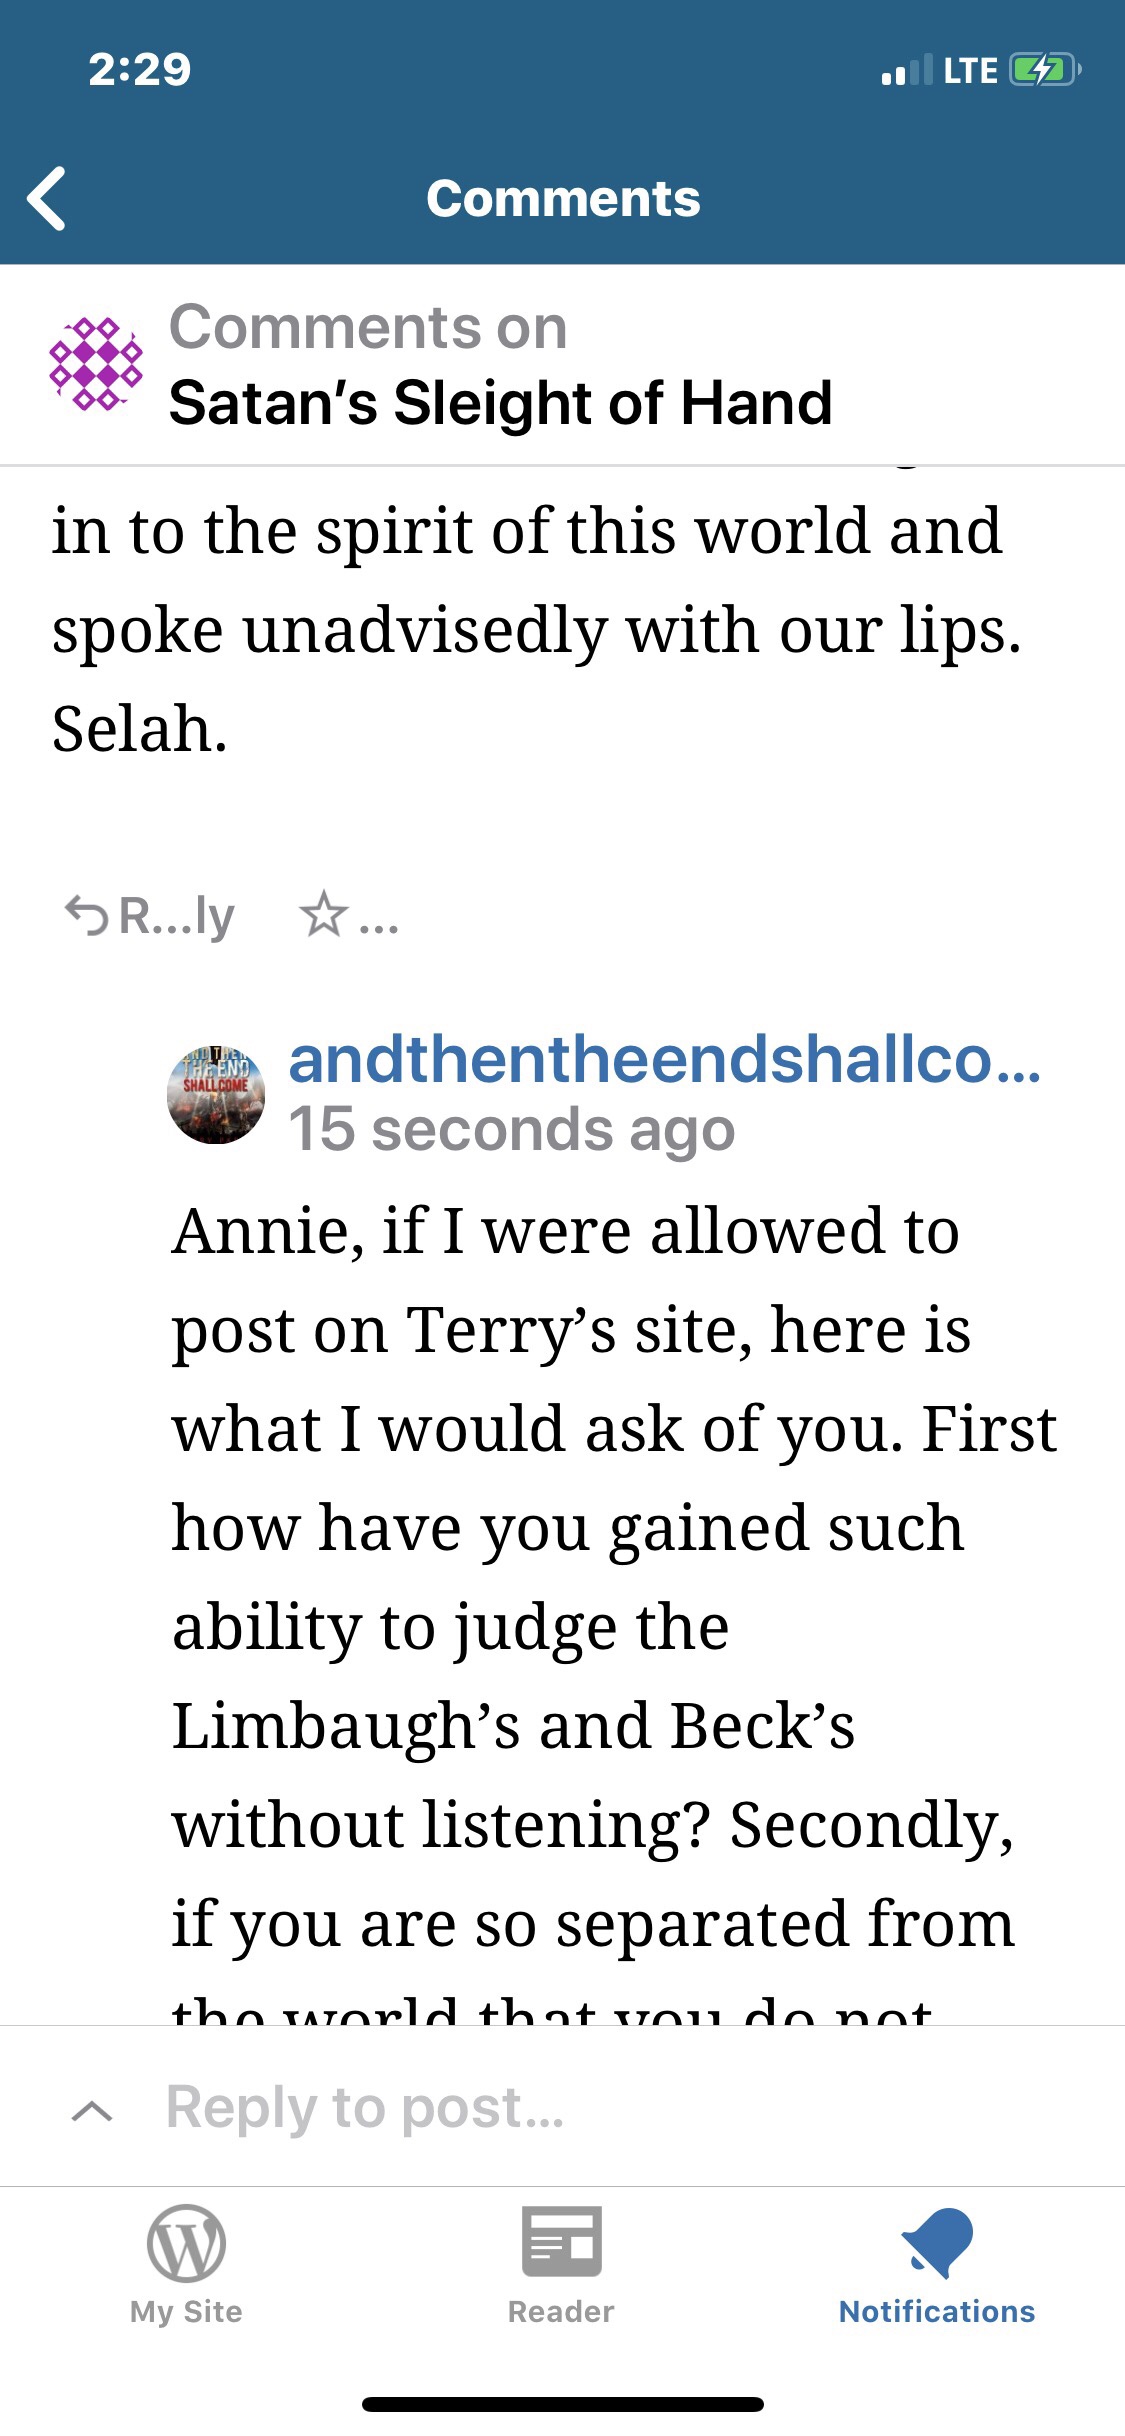1125x2436 pixels.
Task: Open the "Satan's Sleight of Hand" post title
Action: pos(500,403)
